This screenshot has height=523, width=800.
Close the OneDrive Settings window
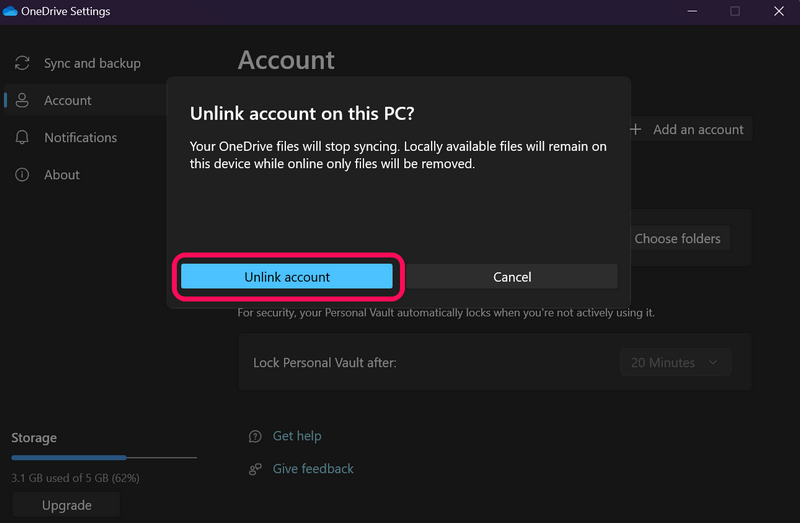point(778,11)
